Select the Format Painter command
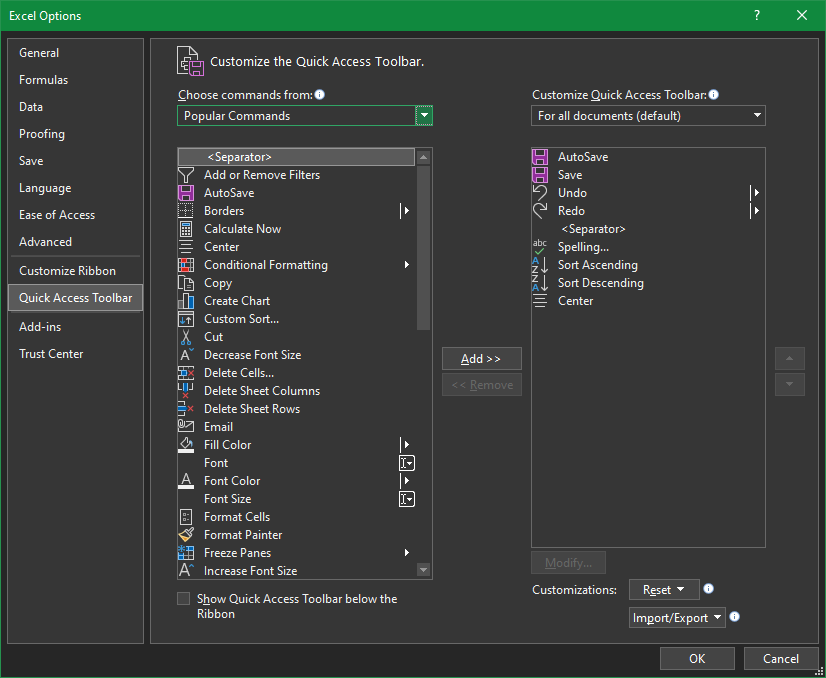This screenshot has height=678, width=826. tap(240, 535)
